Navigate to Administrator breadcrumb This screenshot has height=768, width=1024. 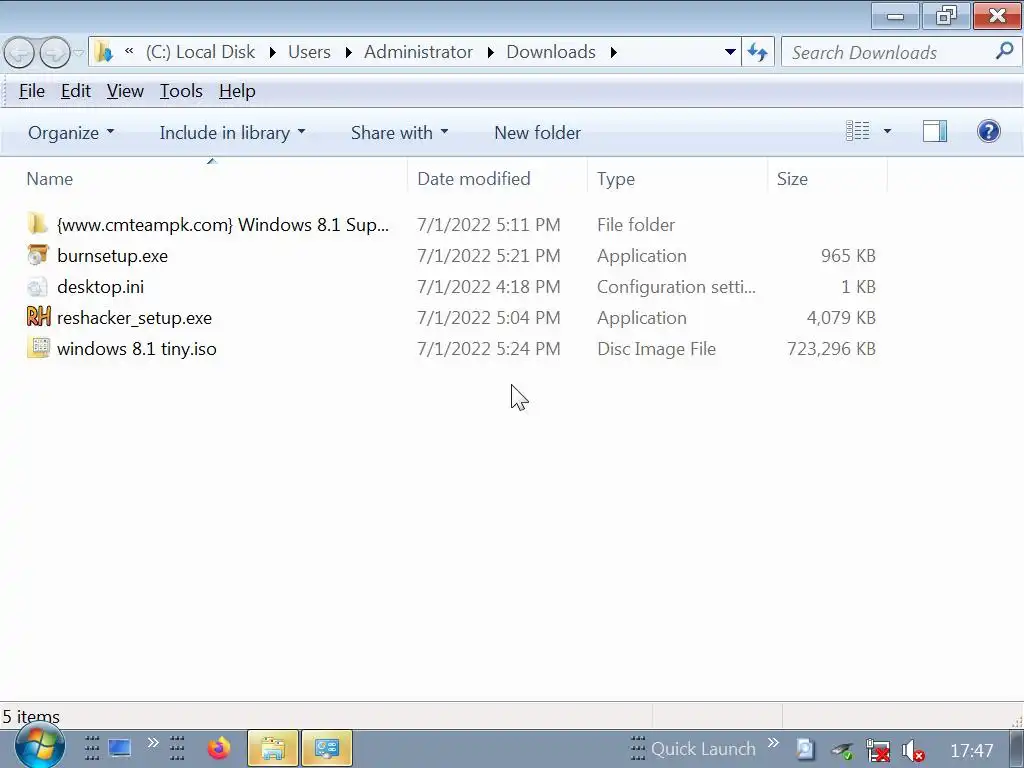click(x=418, y=52)
